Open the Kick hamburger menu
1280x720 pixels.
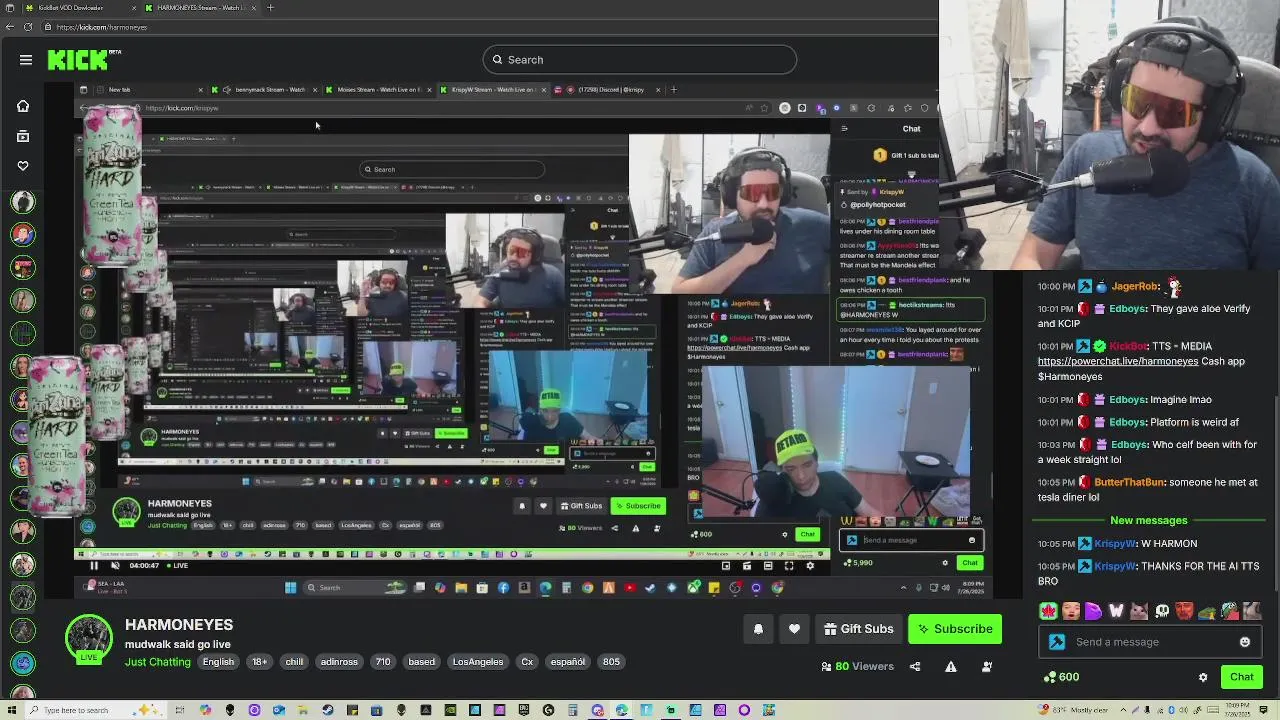point(26,60)
